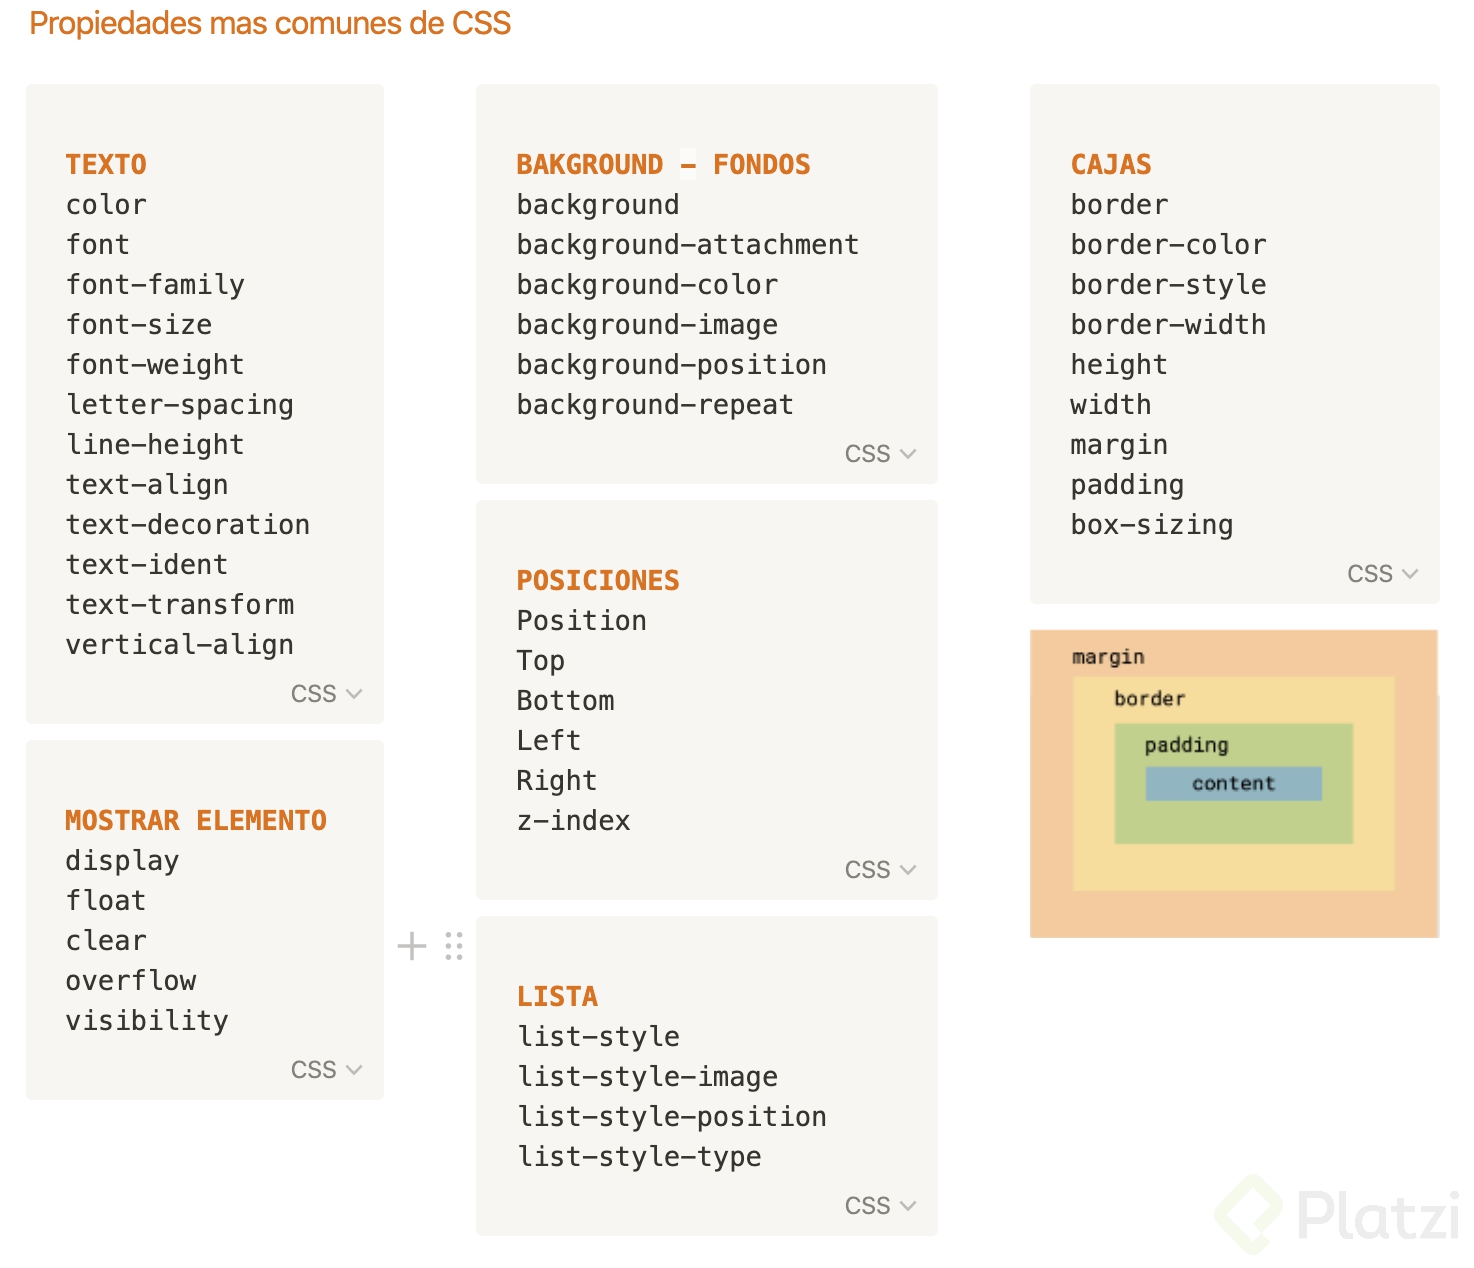Click the green padding area in diagram
The height and width of the screenshot is (1268, 1474).
pos(1233,821)
